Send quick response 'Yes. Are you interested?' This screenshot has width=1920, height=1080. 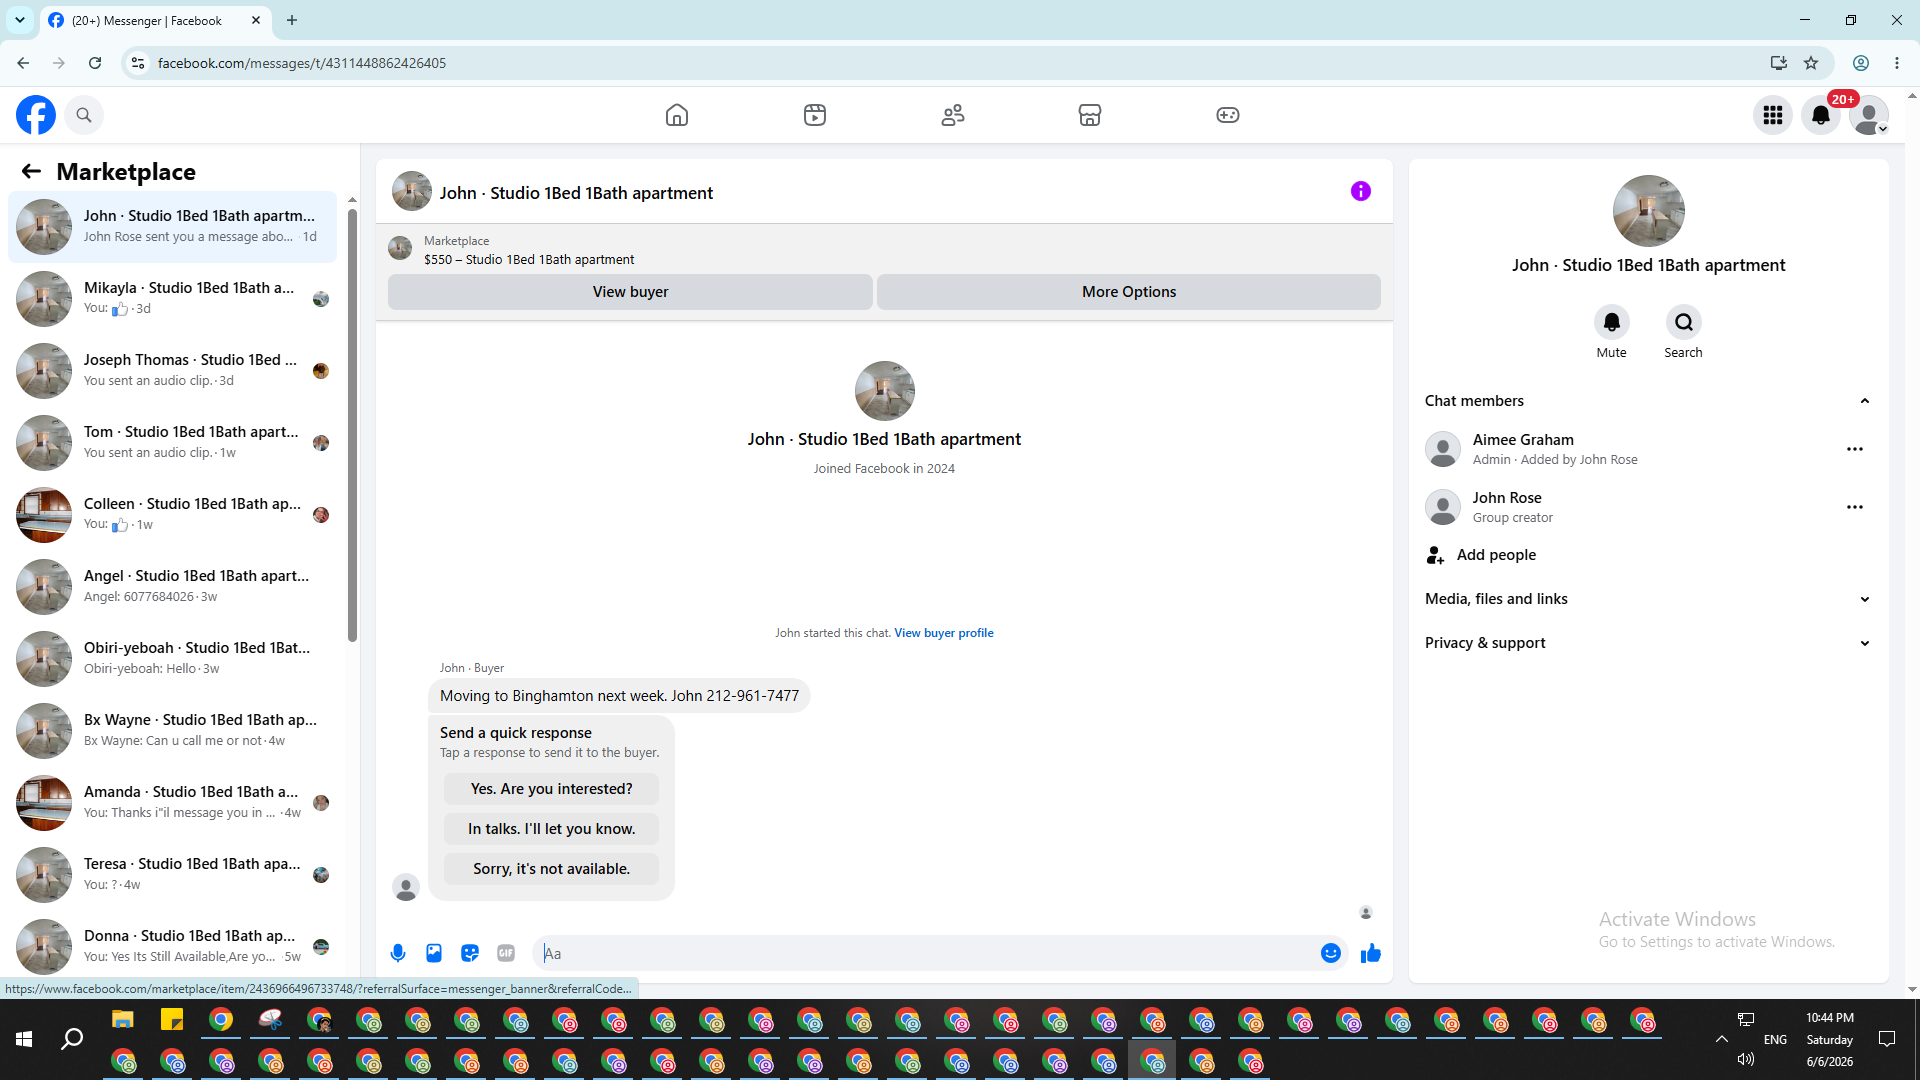click(x=552, y=789)
